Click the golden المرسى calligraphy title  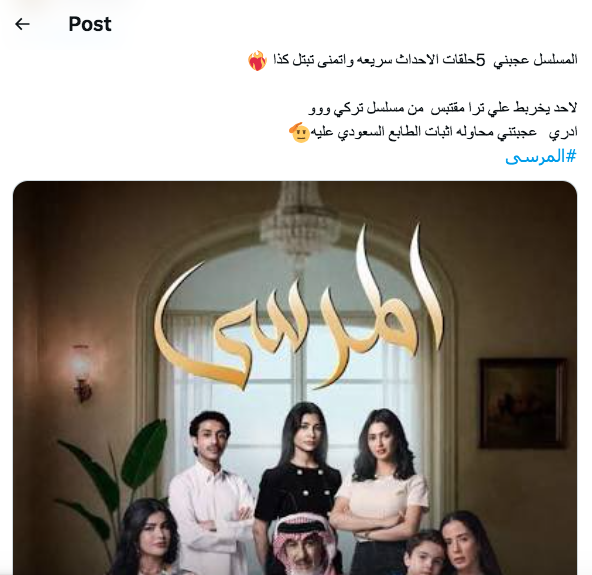[x=298, y=310]
